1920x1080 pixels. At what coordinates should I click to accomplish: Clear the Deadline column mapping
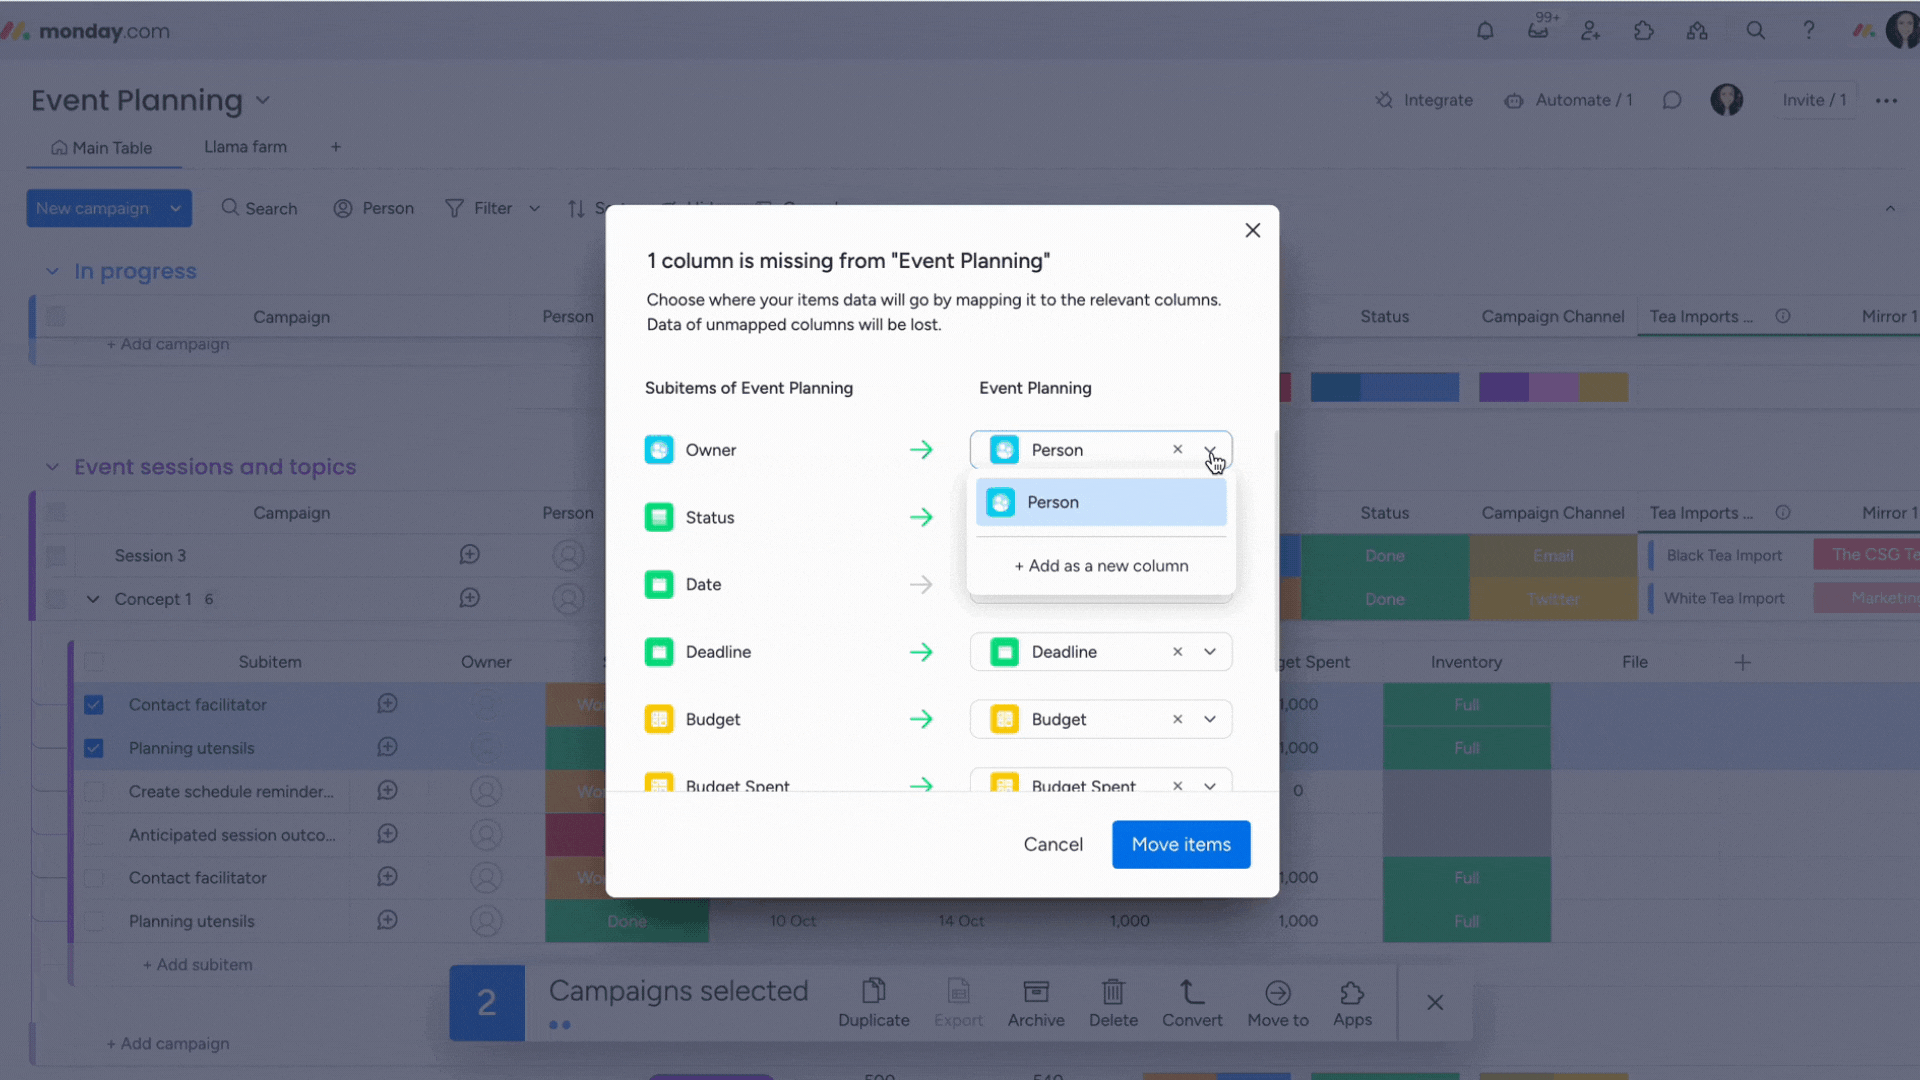(1177, 652)
